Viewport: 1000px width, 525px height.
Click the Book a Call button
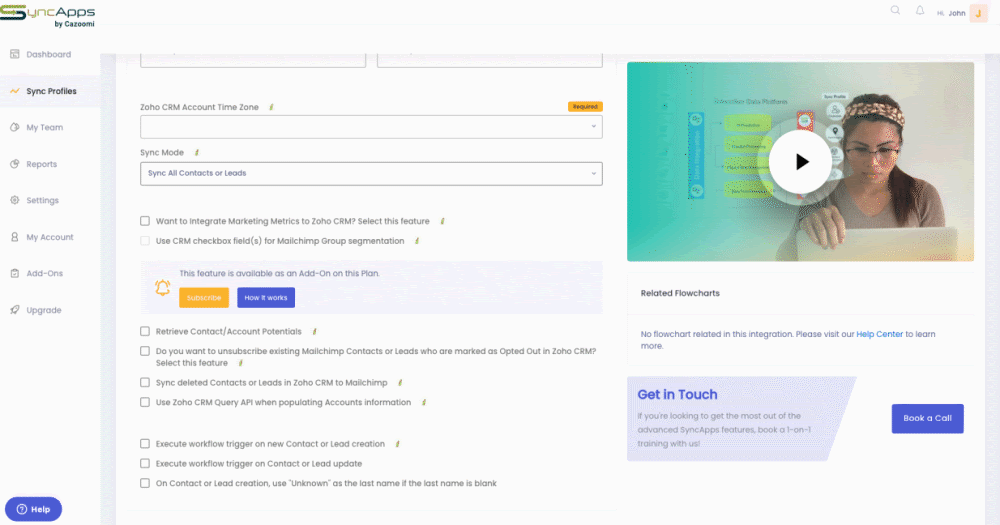927,418
